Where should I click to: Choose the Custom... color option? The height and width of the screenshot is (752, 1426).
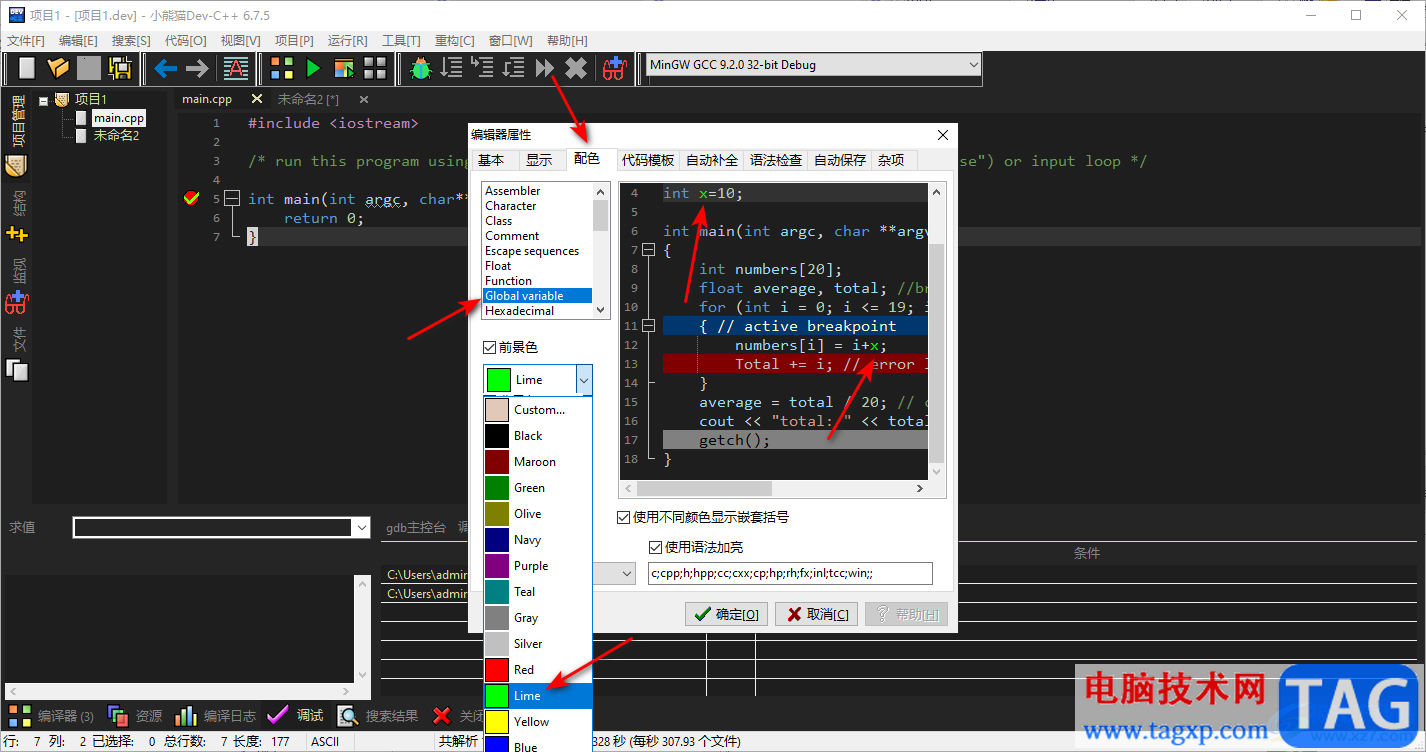pos(538,410)
